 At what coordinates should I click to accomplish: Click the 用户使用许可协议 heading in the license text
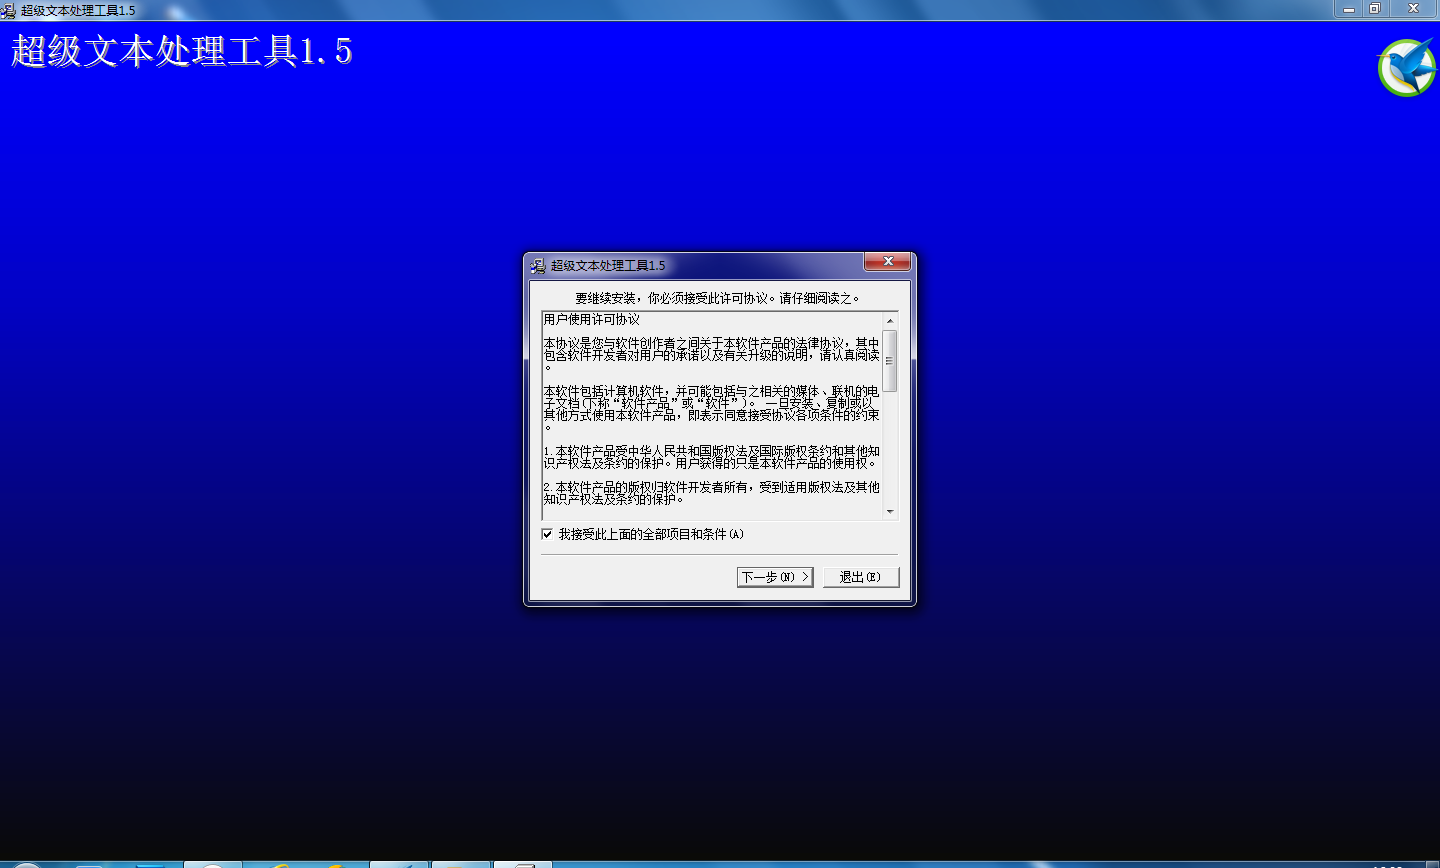tap(592, 320)
